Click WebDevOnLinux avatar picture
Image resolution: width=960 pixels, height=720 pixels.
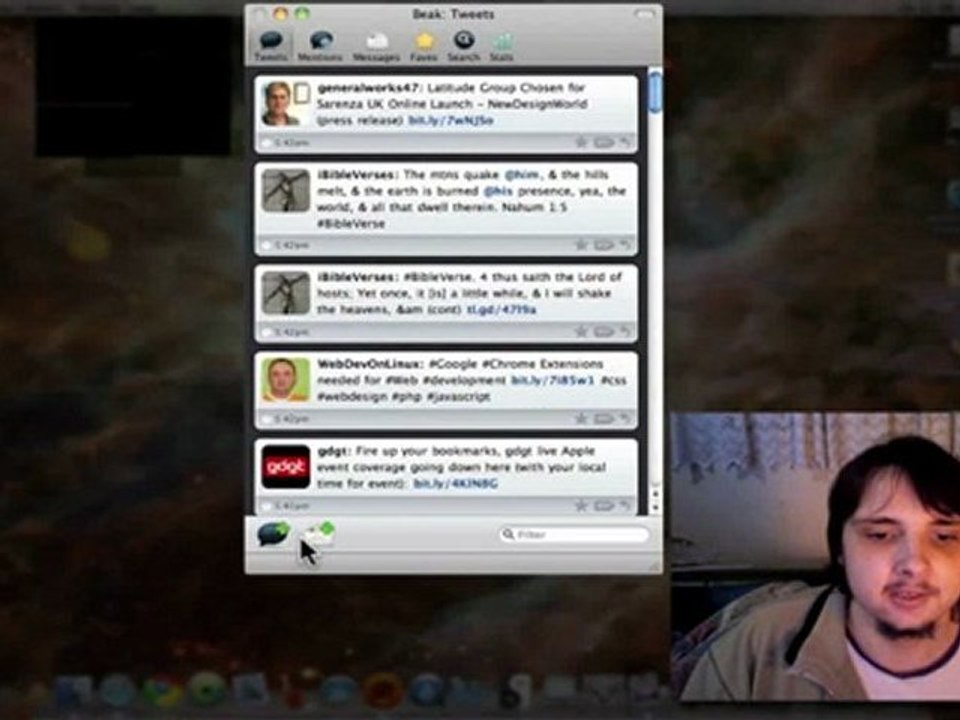pos(286,380)
